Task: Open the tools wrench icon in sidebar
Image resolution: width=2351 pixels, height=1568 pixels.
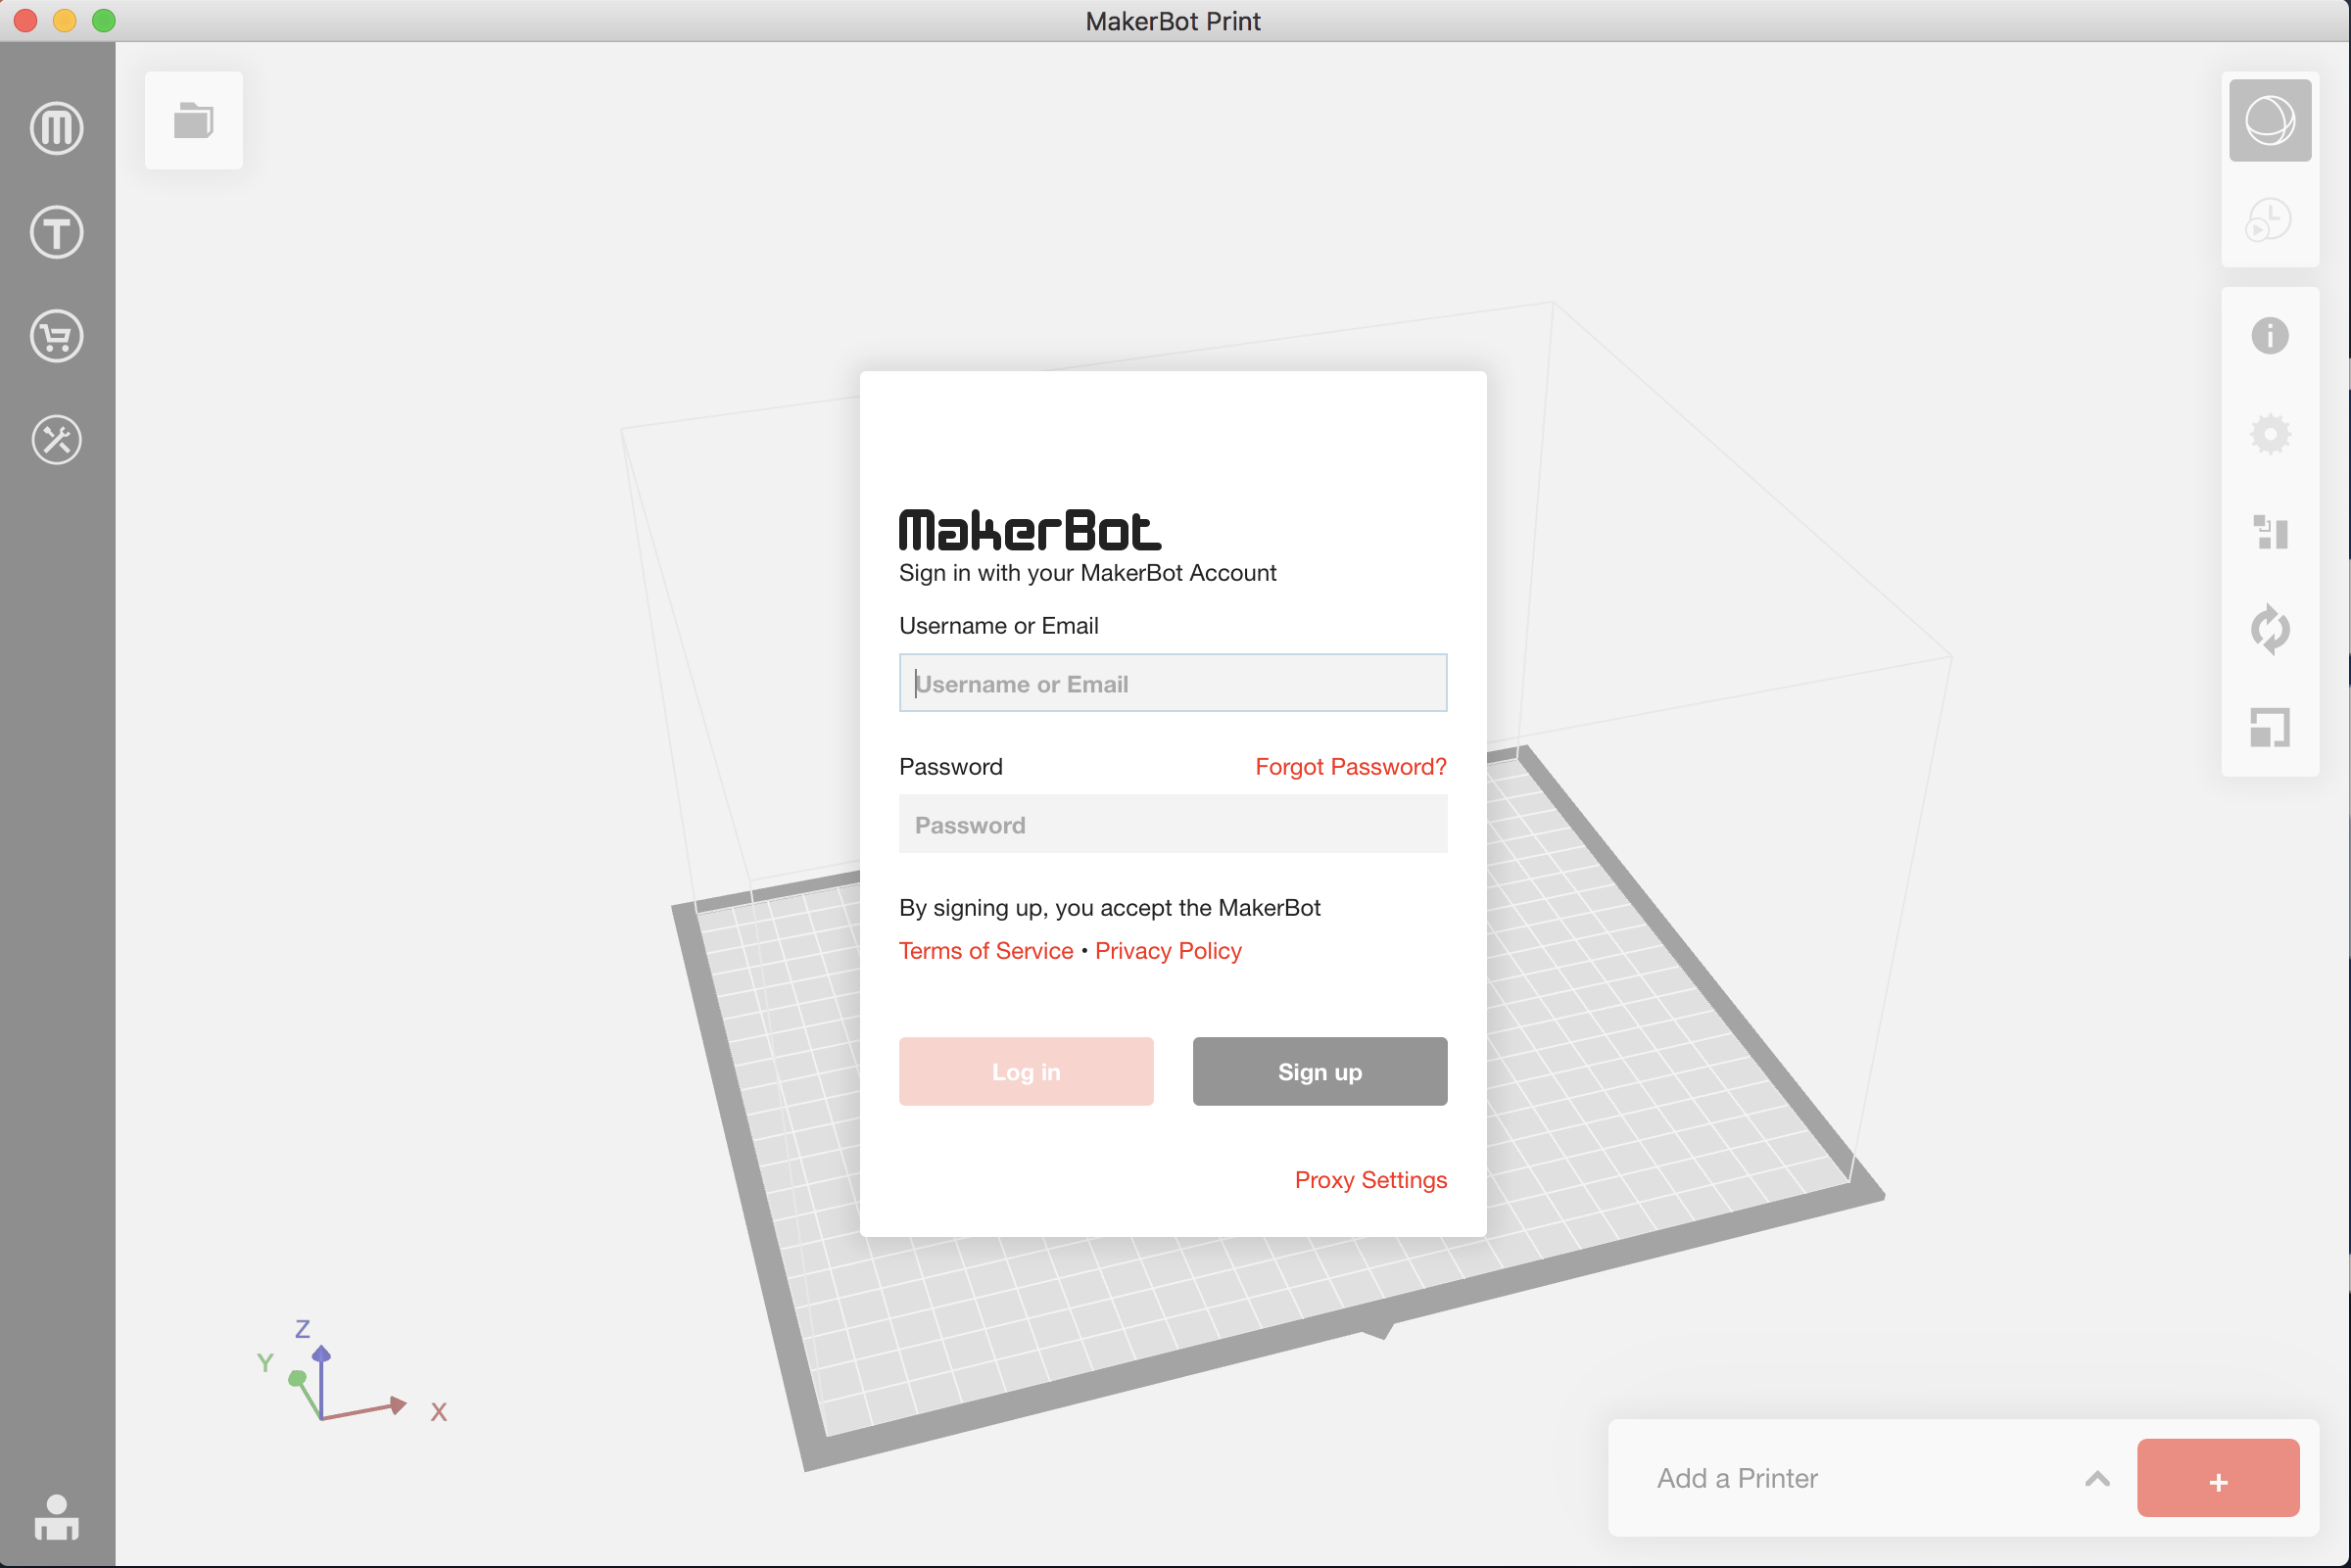Action: (x=56, y=440)
